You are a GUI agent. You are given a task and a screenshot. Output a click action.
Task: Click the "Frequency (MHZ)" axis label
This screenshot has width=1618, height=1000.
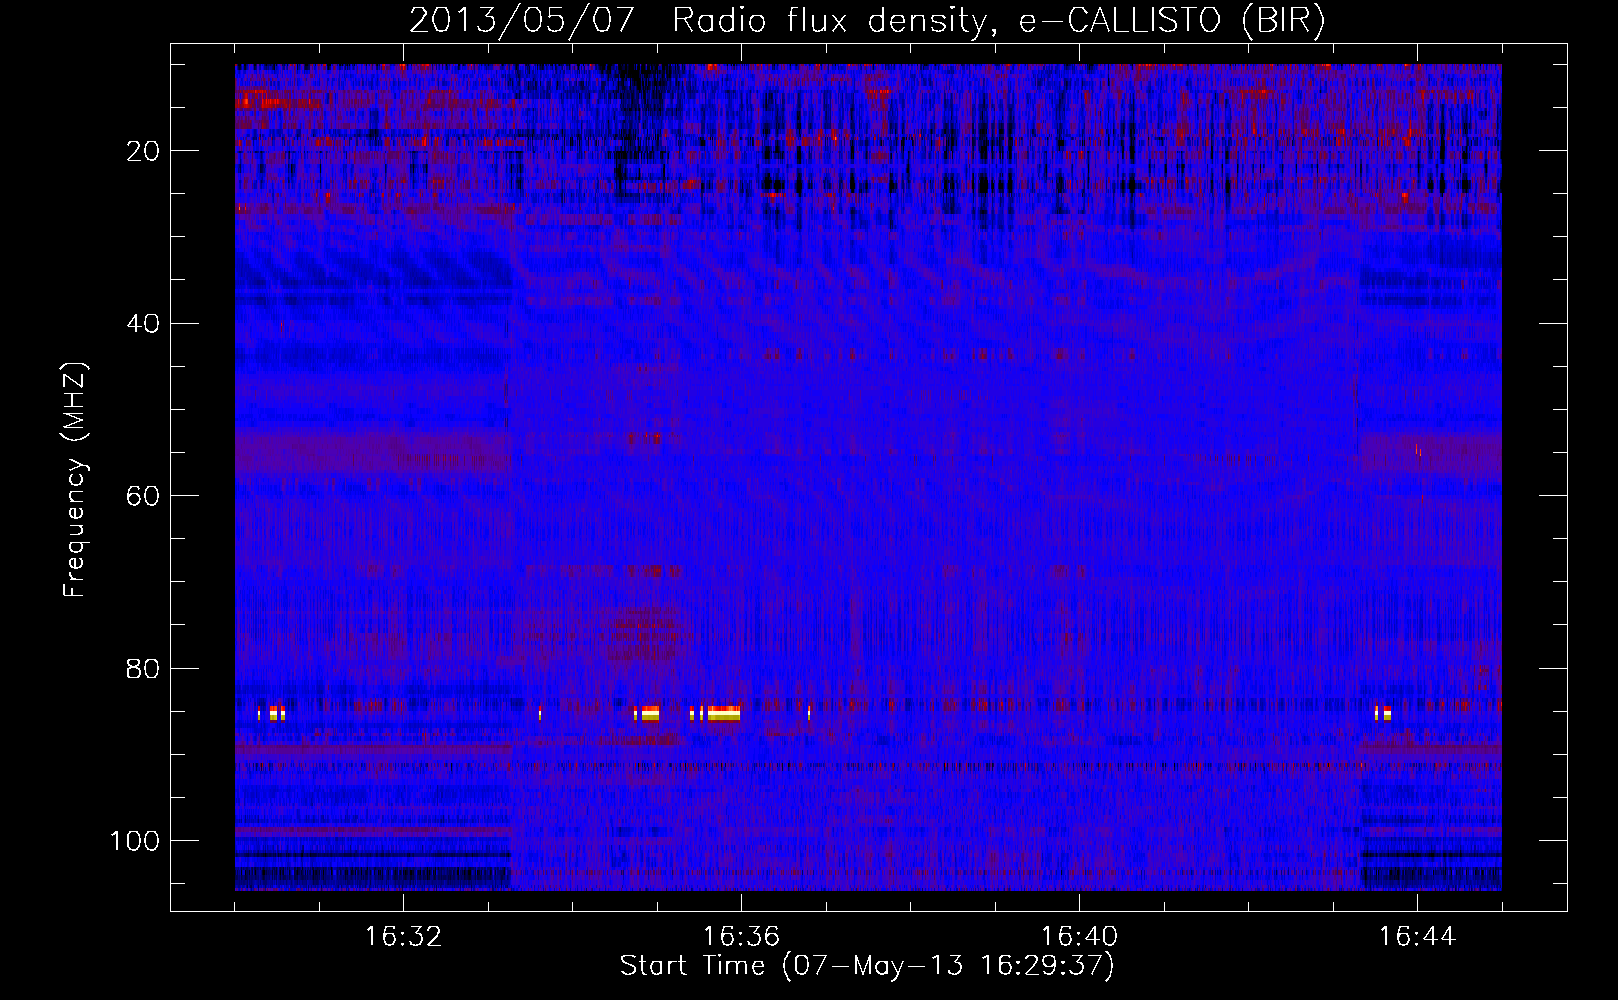(x=75, y=480)
